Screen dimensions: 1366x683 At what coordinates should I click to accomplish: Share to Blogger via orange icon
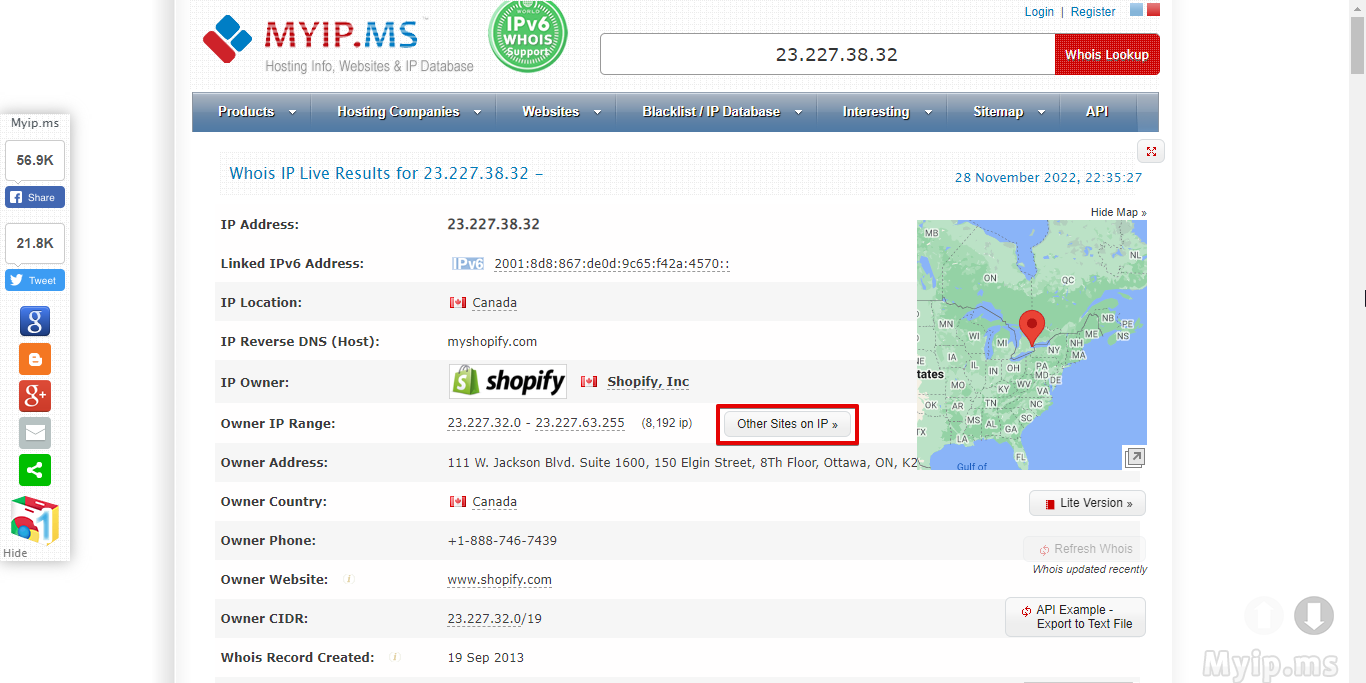35,359
